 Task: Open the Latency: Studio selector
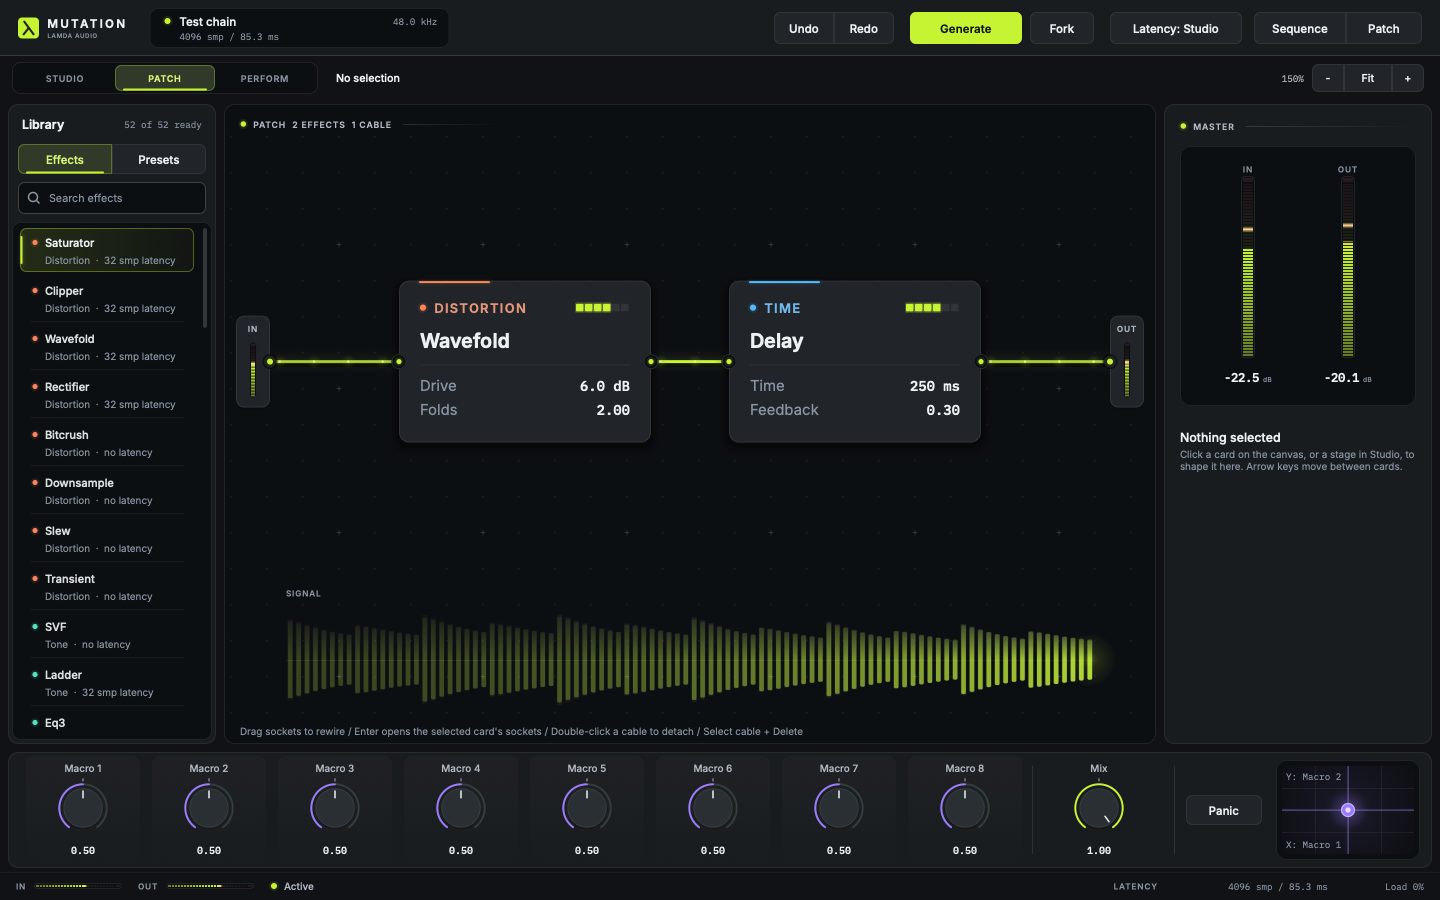1176,28
